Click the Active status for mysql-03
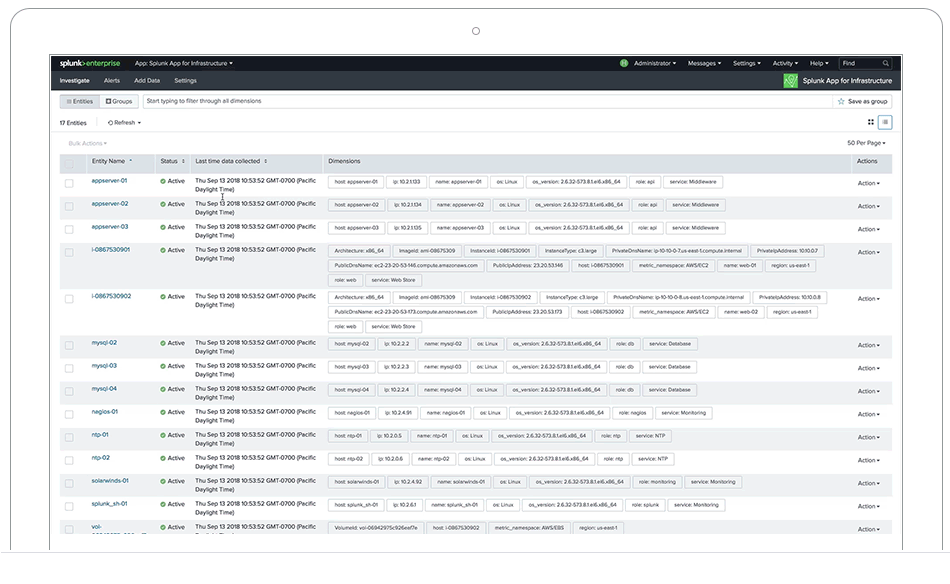 click(x=173, y=366)
